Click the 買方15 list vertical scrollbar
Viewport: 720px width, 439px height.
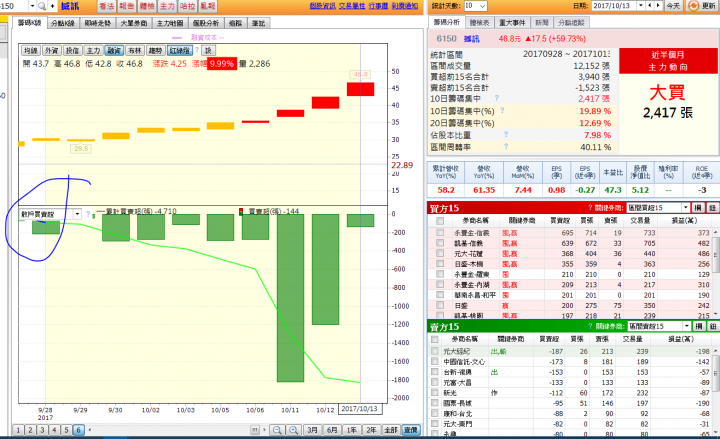pos(716,273)
